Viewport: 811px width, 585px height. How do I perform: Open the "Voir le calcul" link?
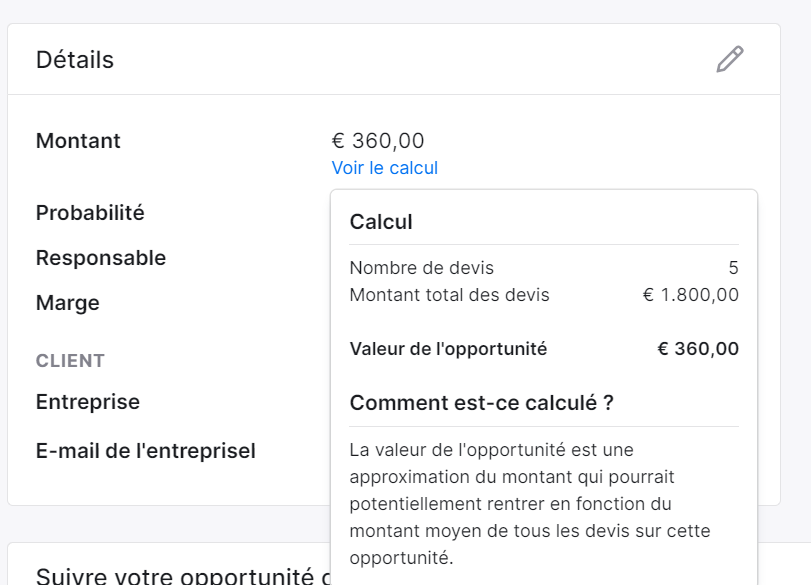(384, 168)
